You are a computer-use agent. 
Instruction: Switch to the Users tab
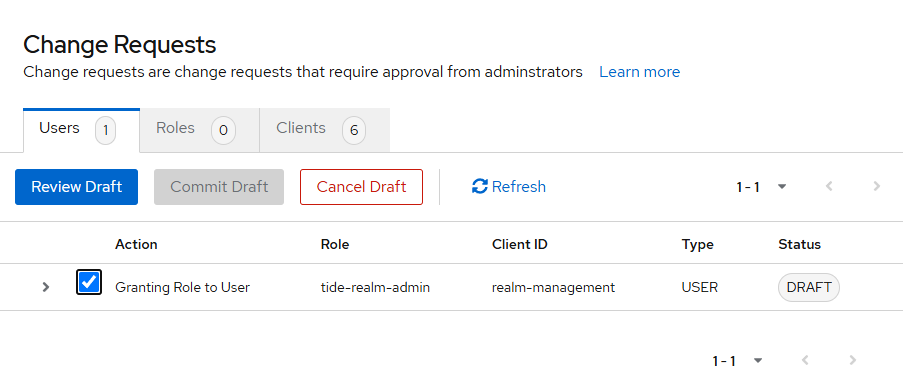(x=81, y=130)
